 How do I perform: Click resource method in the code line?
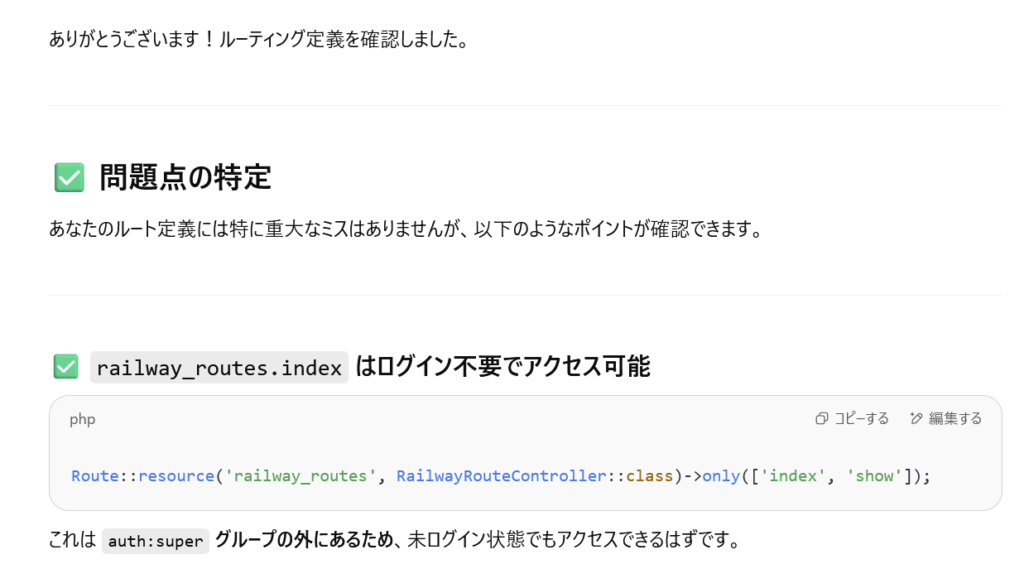(176, 476)
